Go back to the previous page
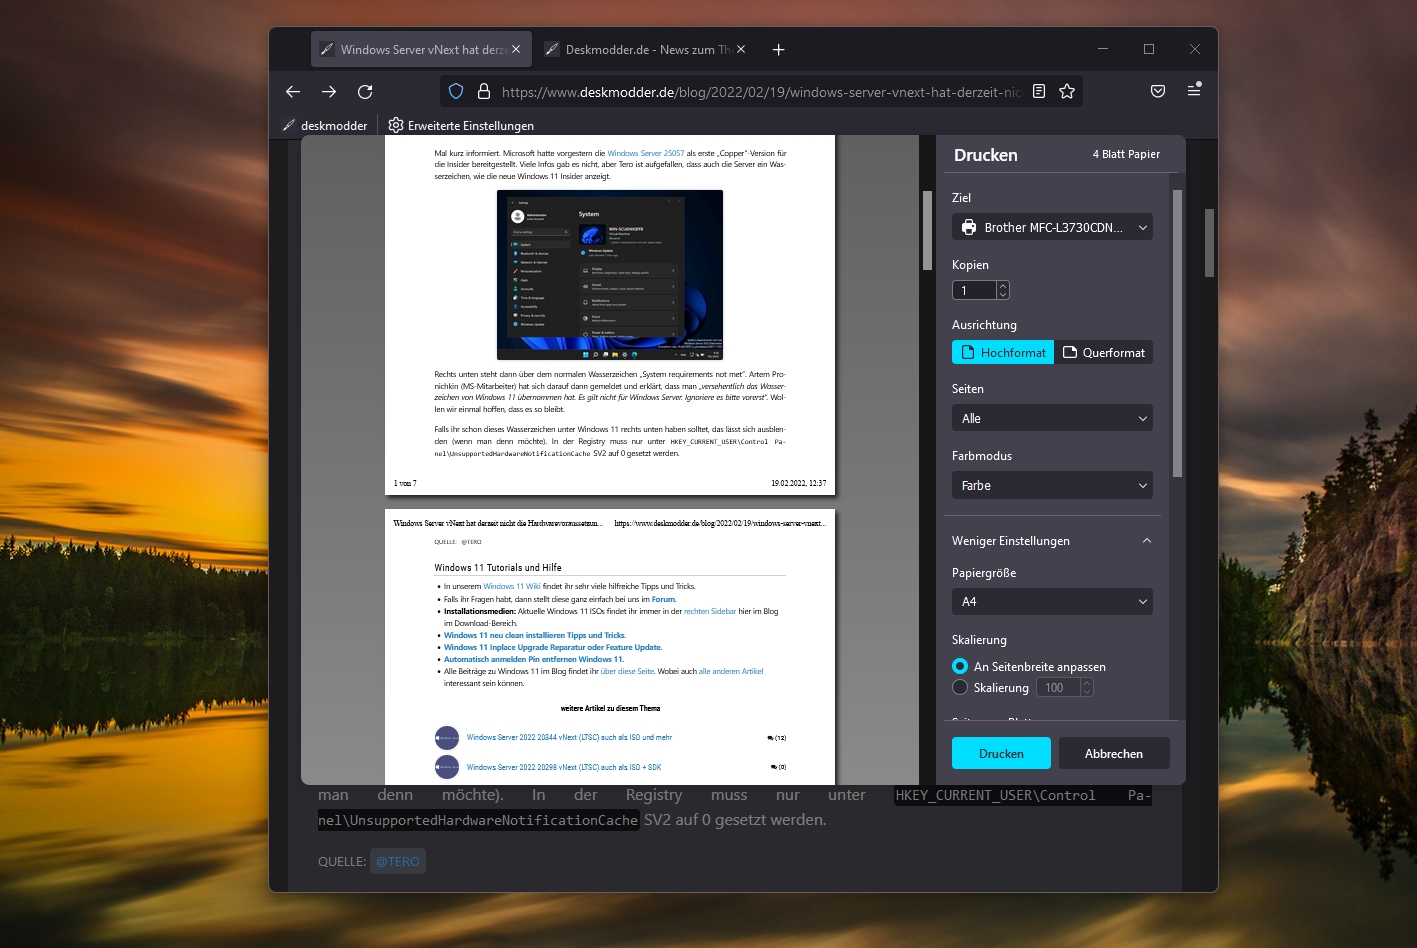Screen dimensions: 1417x948 point(293,92)
